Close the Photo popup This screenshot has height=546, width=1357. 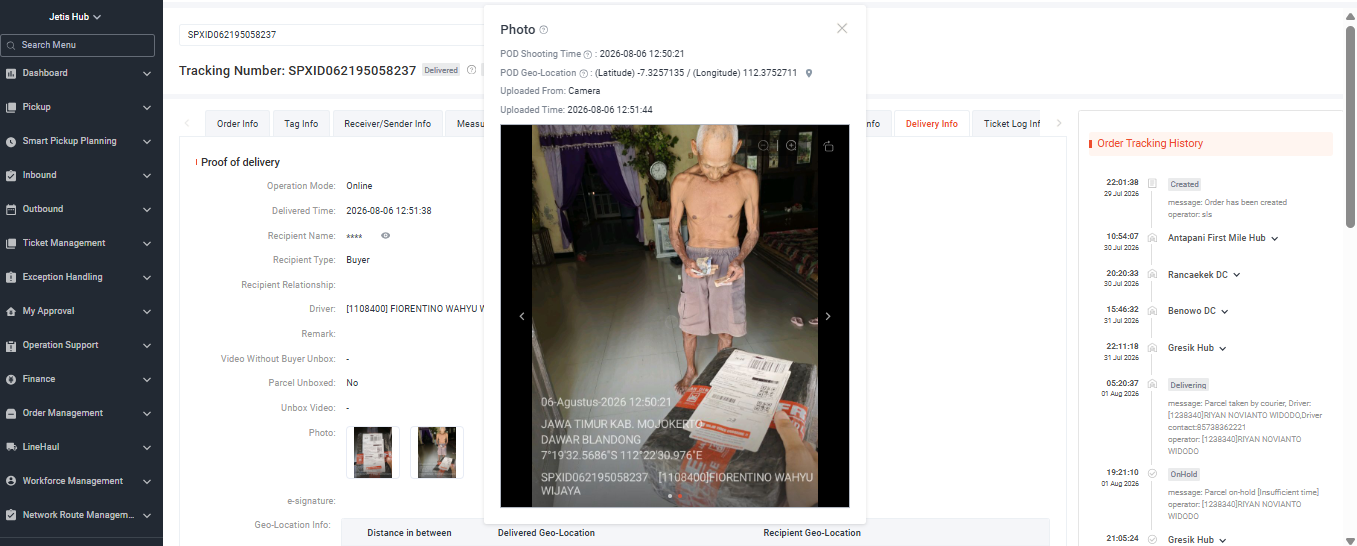(842, 28)
